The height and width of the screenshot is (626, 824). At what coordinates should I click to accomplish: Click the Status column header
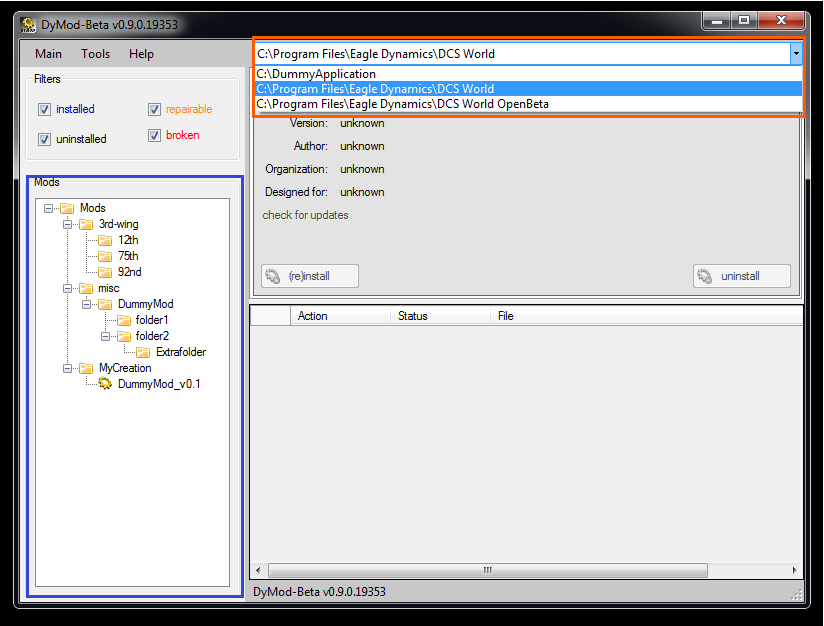(440, 316)
